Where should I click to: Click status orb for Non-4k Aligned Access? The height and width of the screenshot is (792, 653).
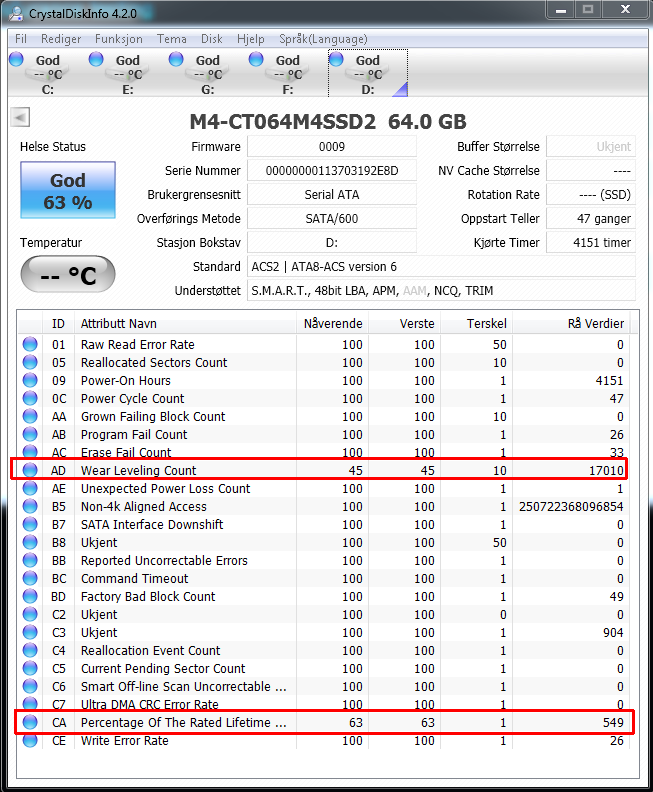(x=30, y=506)
